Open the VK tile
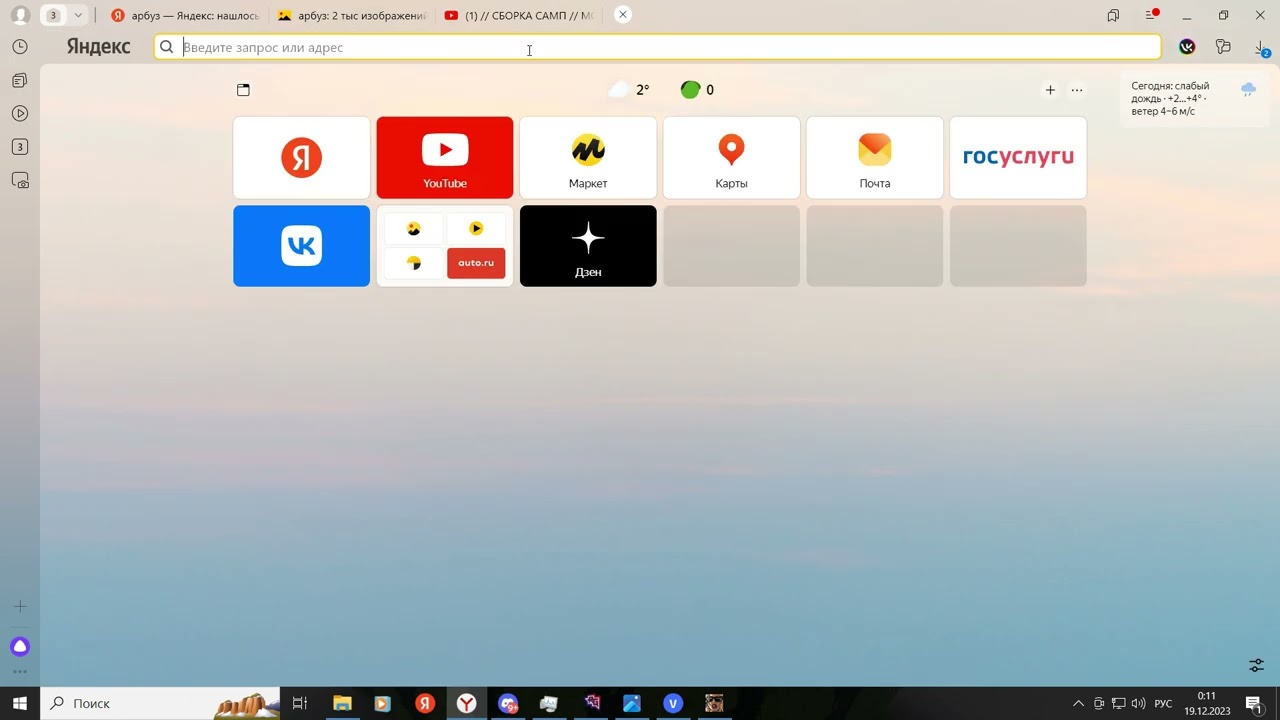 [x=301, y=246]
